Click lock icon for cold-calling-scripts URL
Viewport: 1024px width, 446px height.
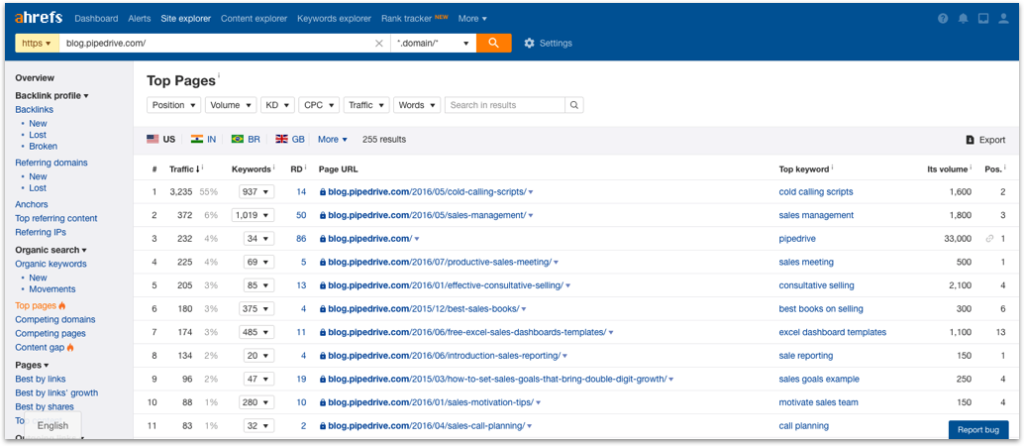point(323,192)
